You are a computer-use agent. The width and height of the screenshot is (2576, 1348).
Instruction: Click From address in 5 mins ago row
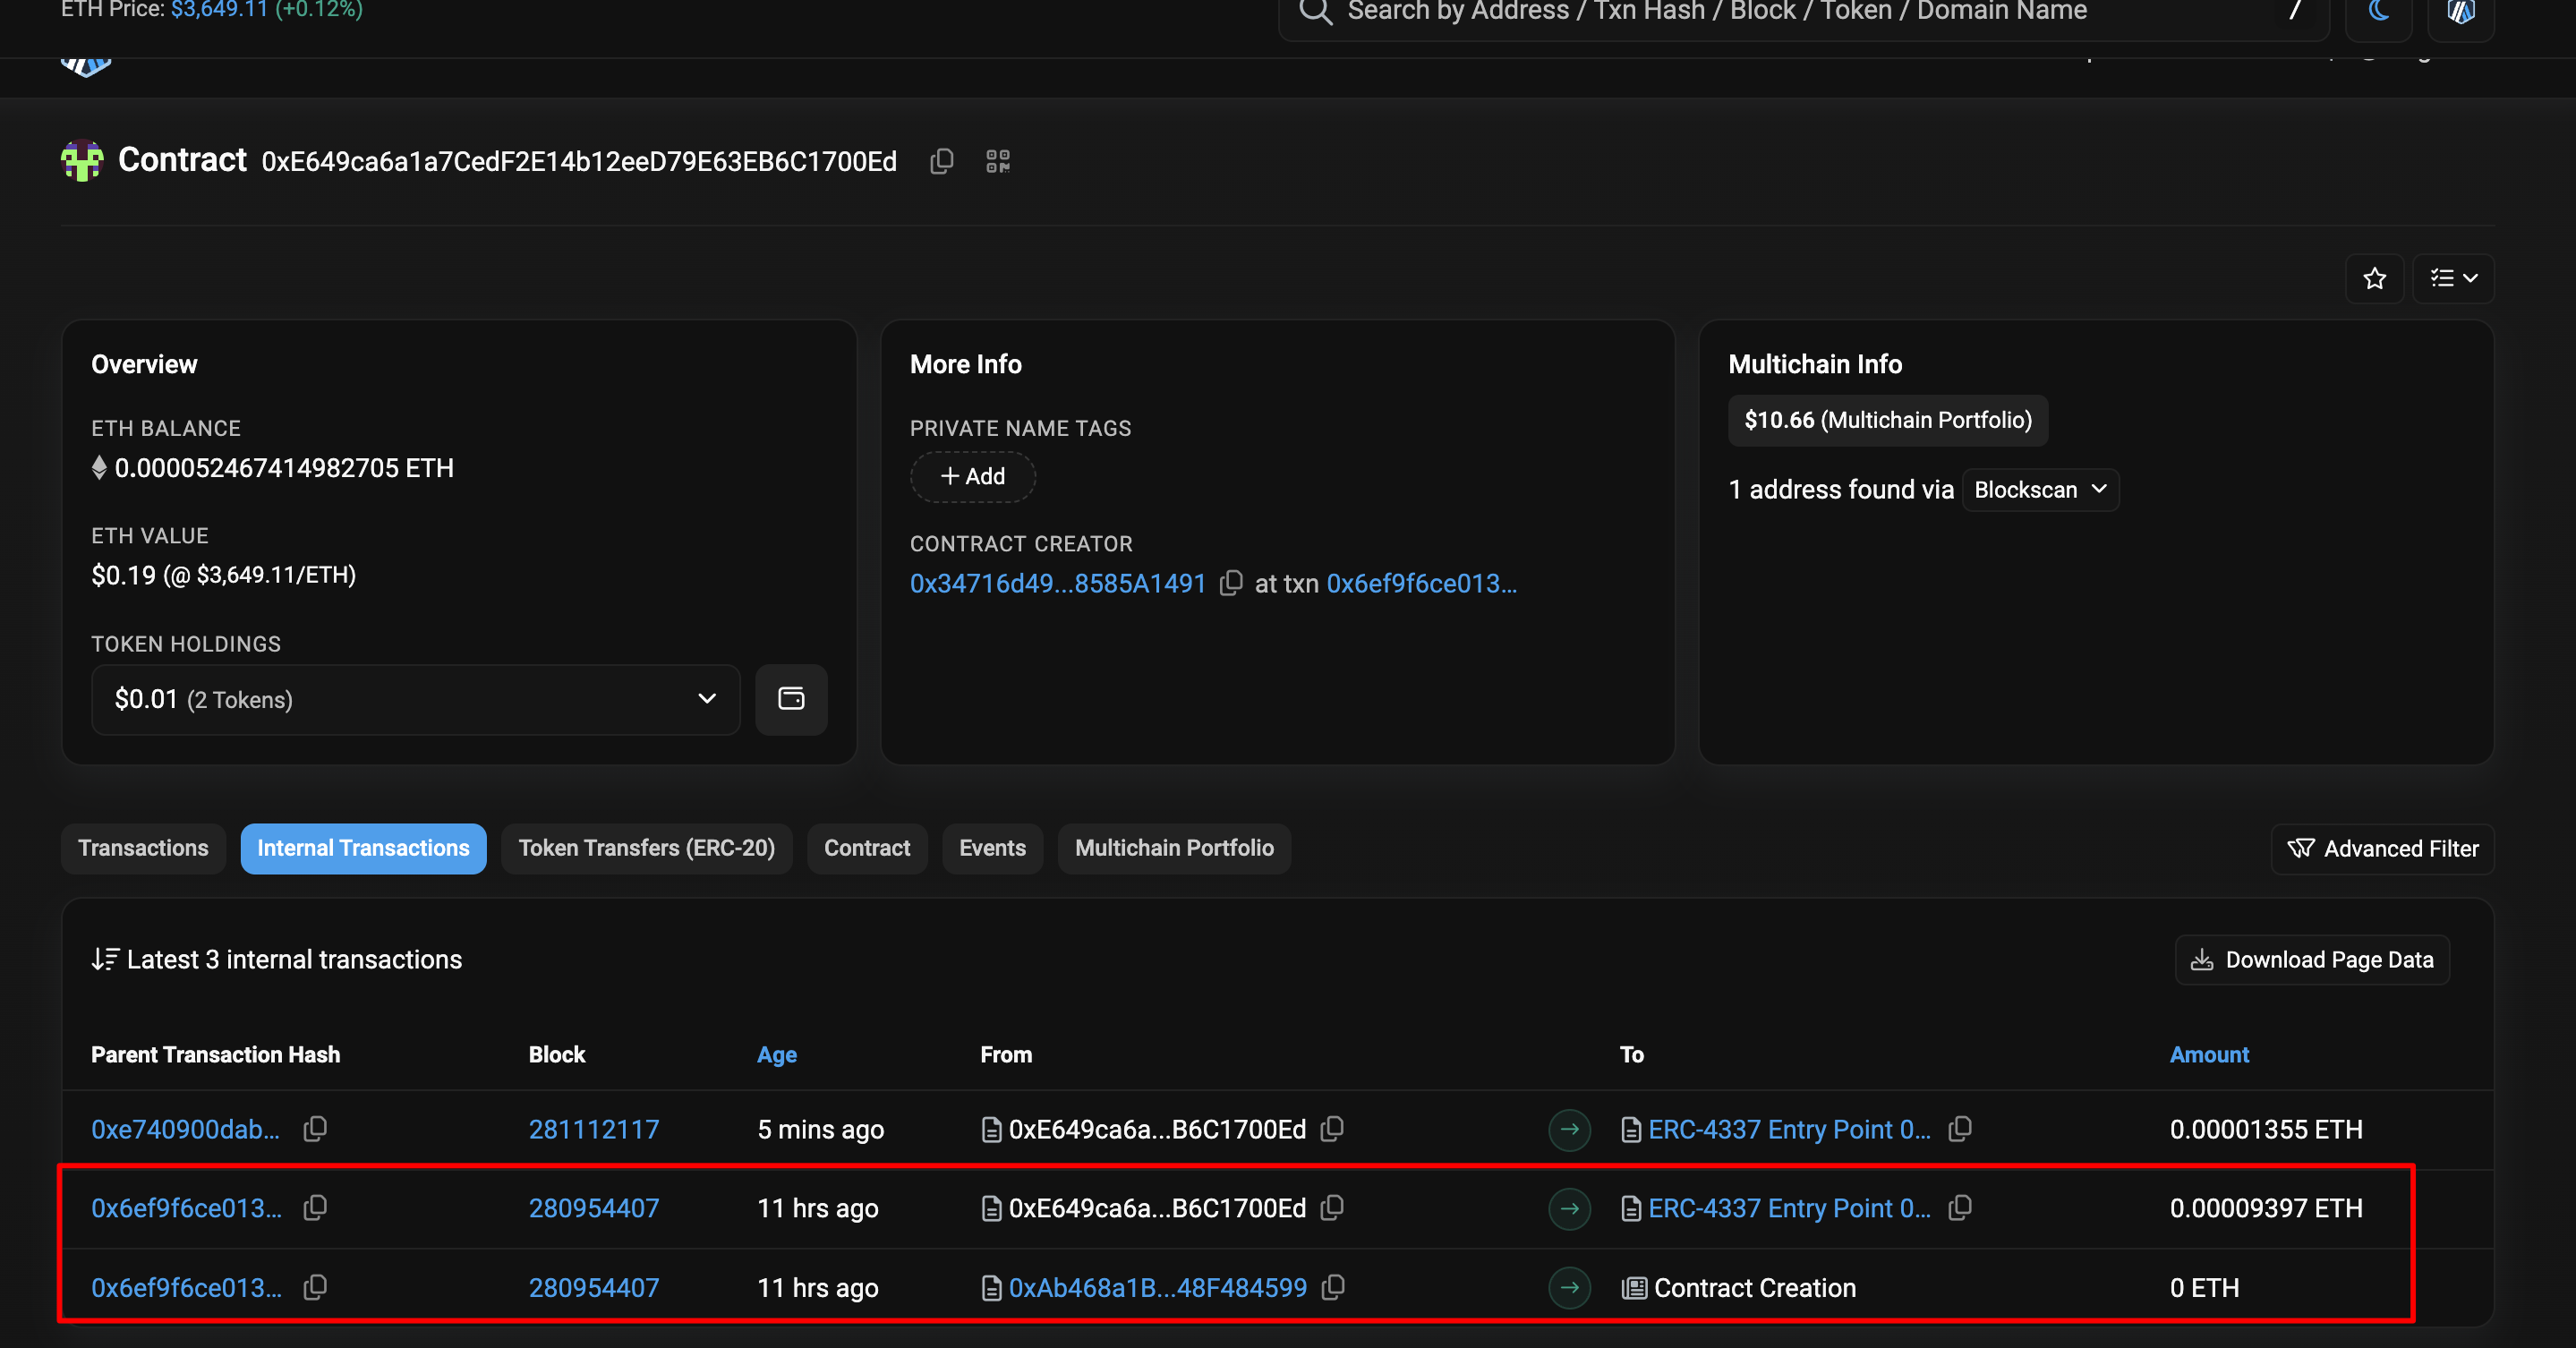(1157, 1130)
